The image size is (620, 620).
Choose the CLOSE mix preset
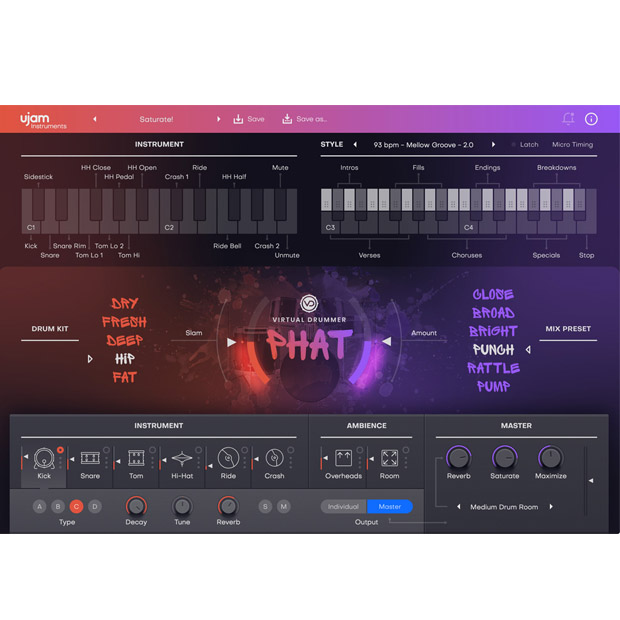pyautogui.click(x=493, y=294)
